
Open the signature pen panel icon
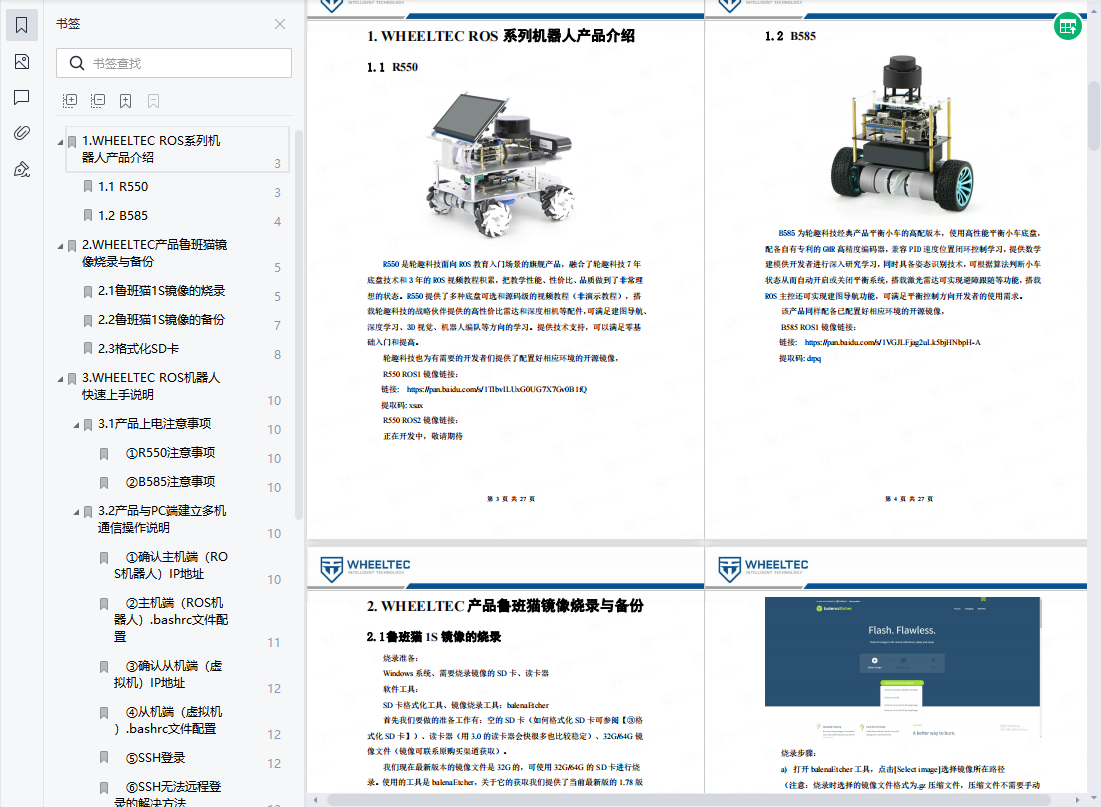click(22, 169)
